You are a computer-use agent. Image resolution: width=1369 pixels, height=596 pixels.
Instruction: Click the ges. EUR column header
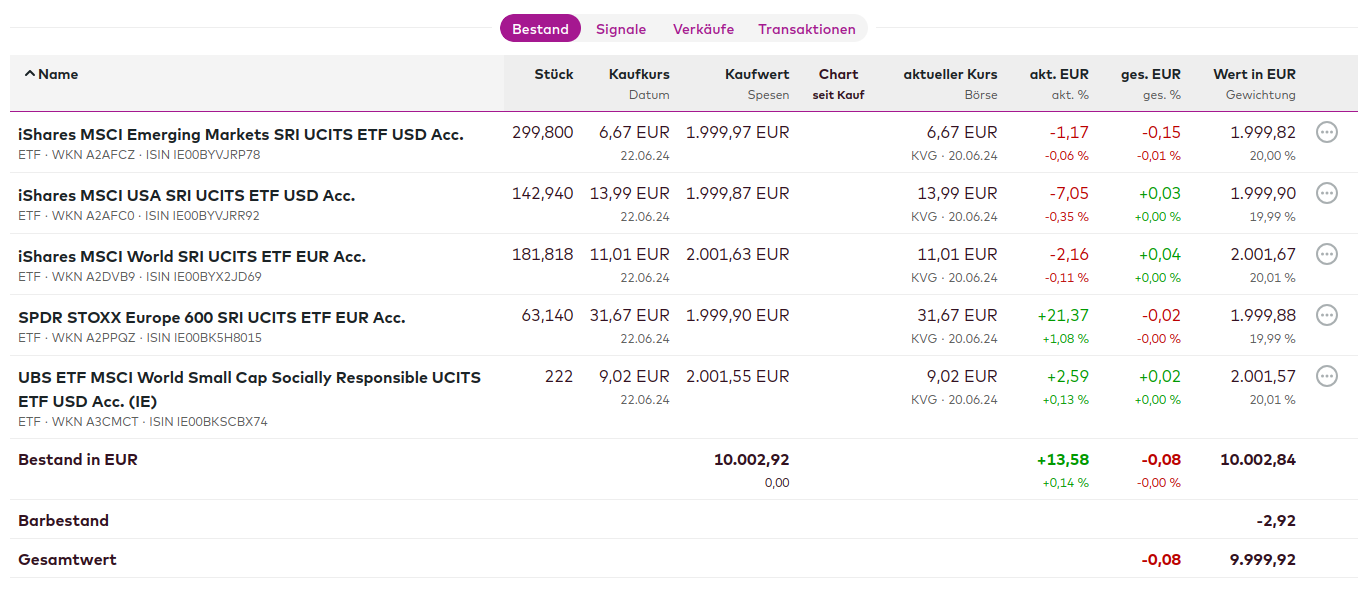click(x=1150, y=74)
